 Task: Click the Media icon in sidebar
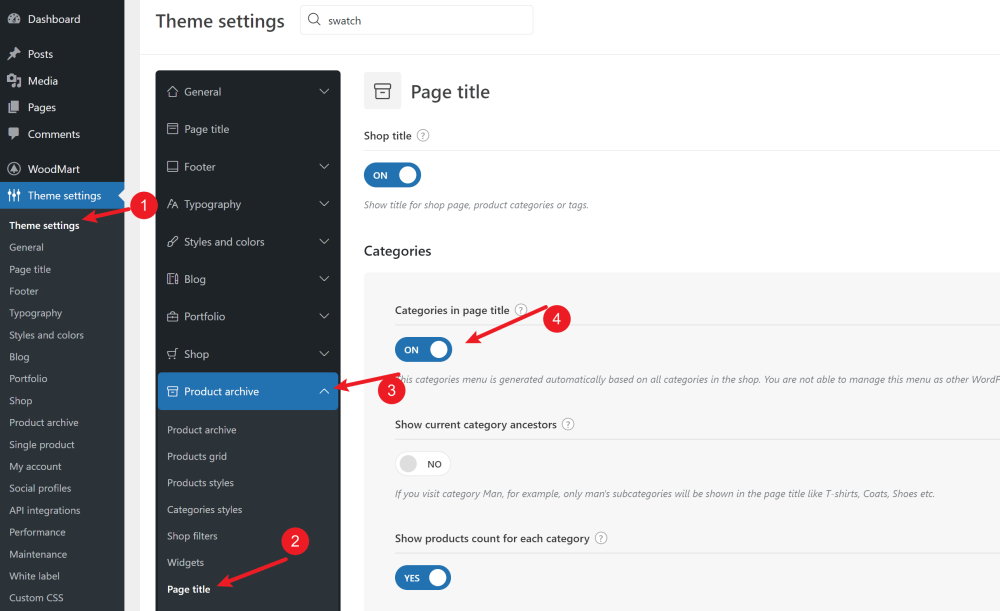point(13,81)
